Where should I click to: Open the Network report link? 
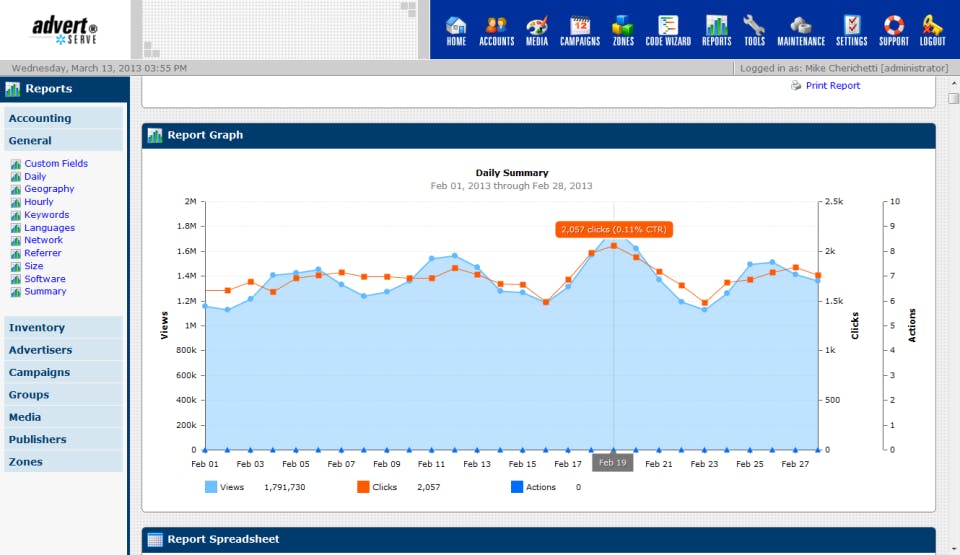(x=43, y=240)
